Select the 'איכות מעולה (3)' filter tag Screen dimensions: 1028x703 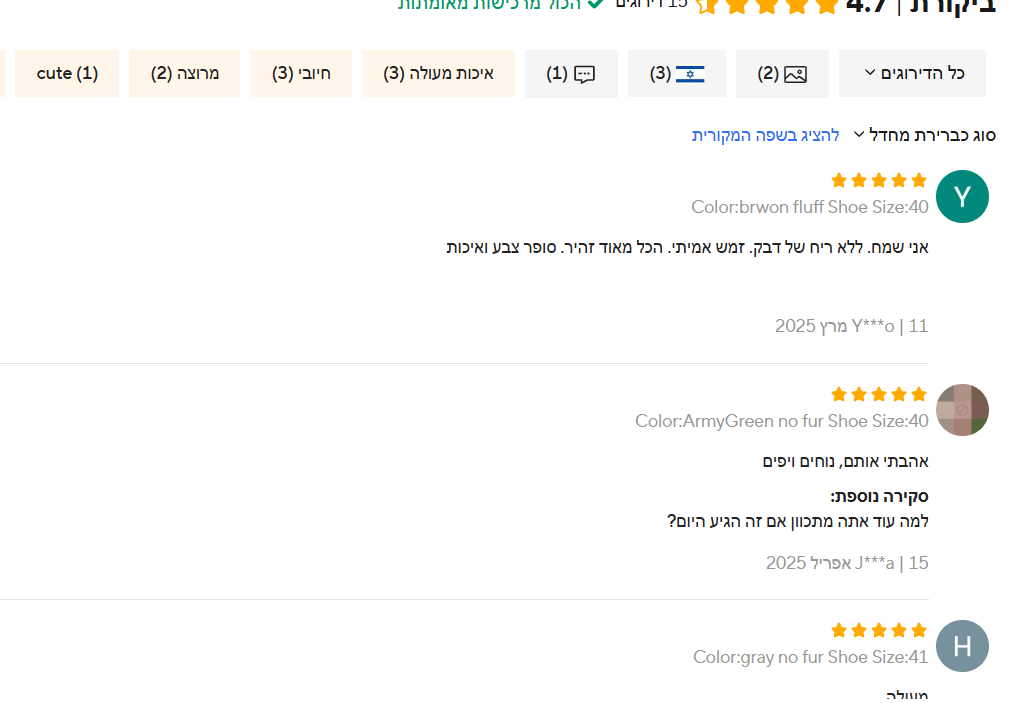[438, 74]
